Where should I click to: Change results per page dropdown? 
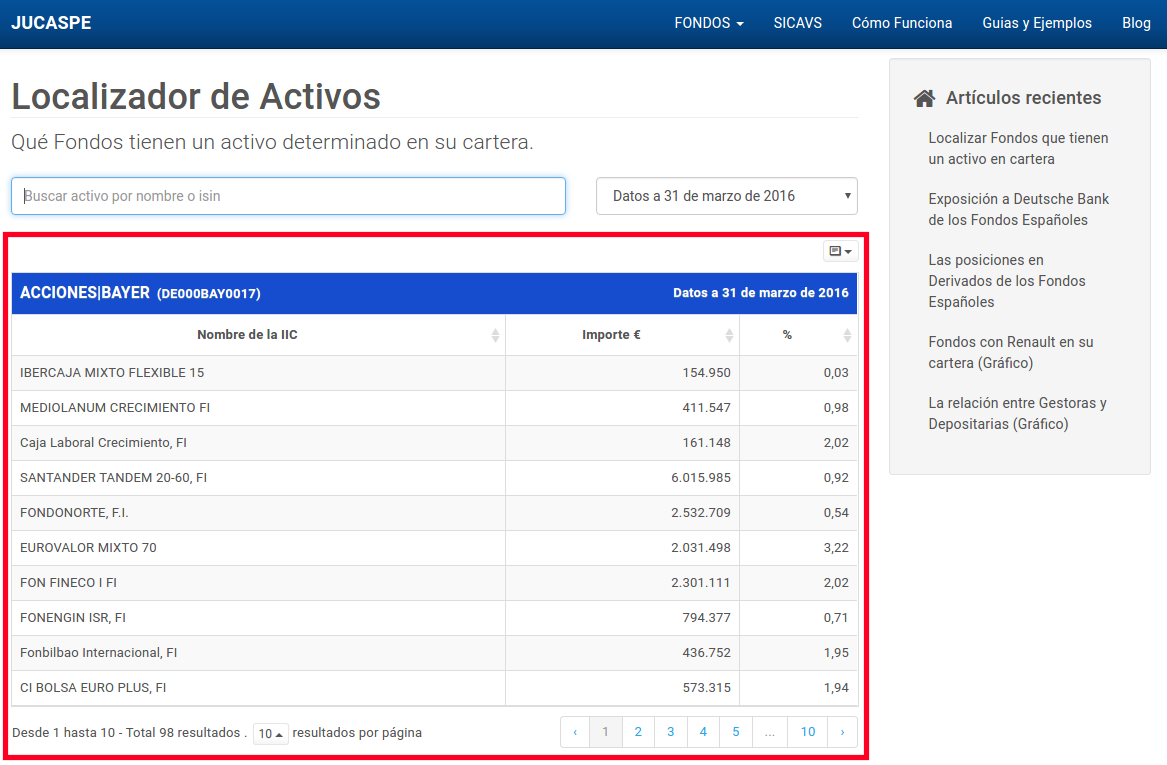pos(270,734)
